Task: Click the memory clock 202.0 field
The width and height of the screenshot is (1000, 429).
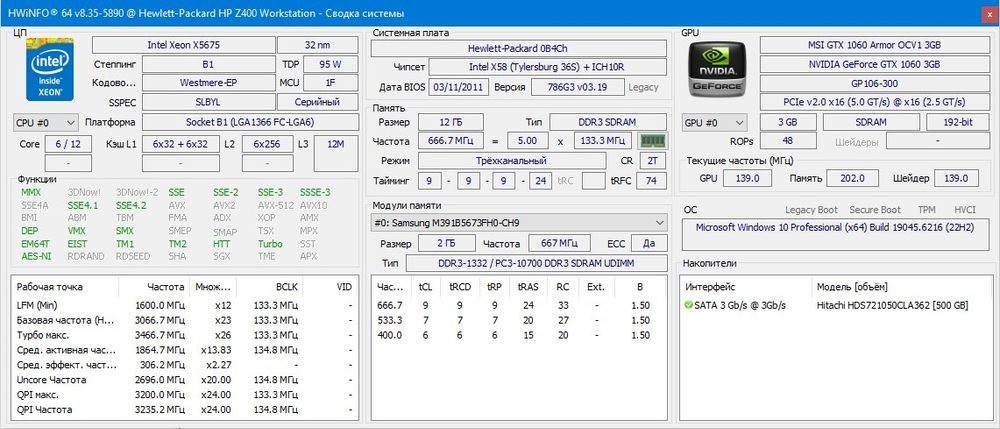Action: 852,178
